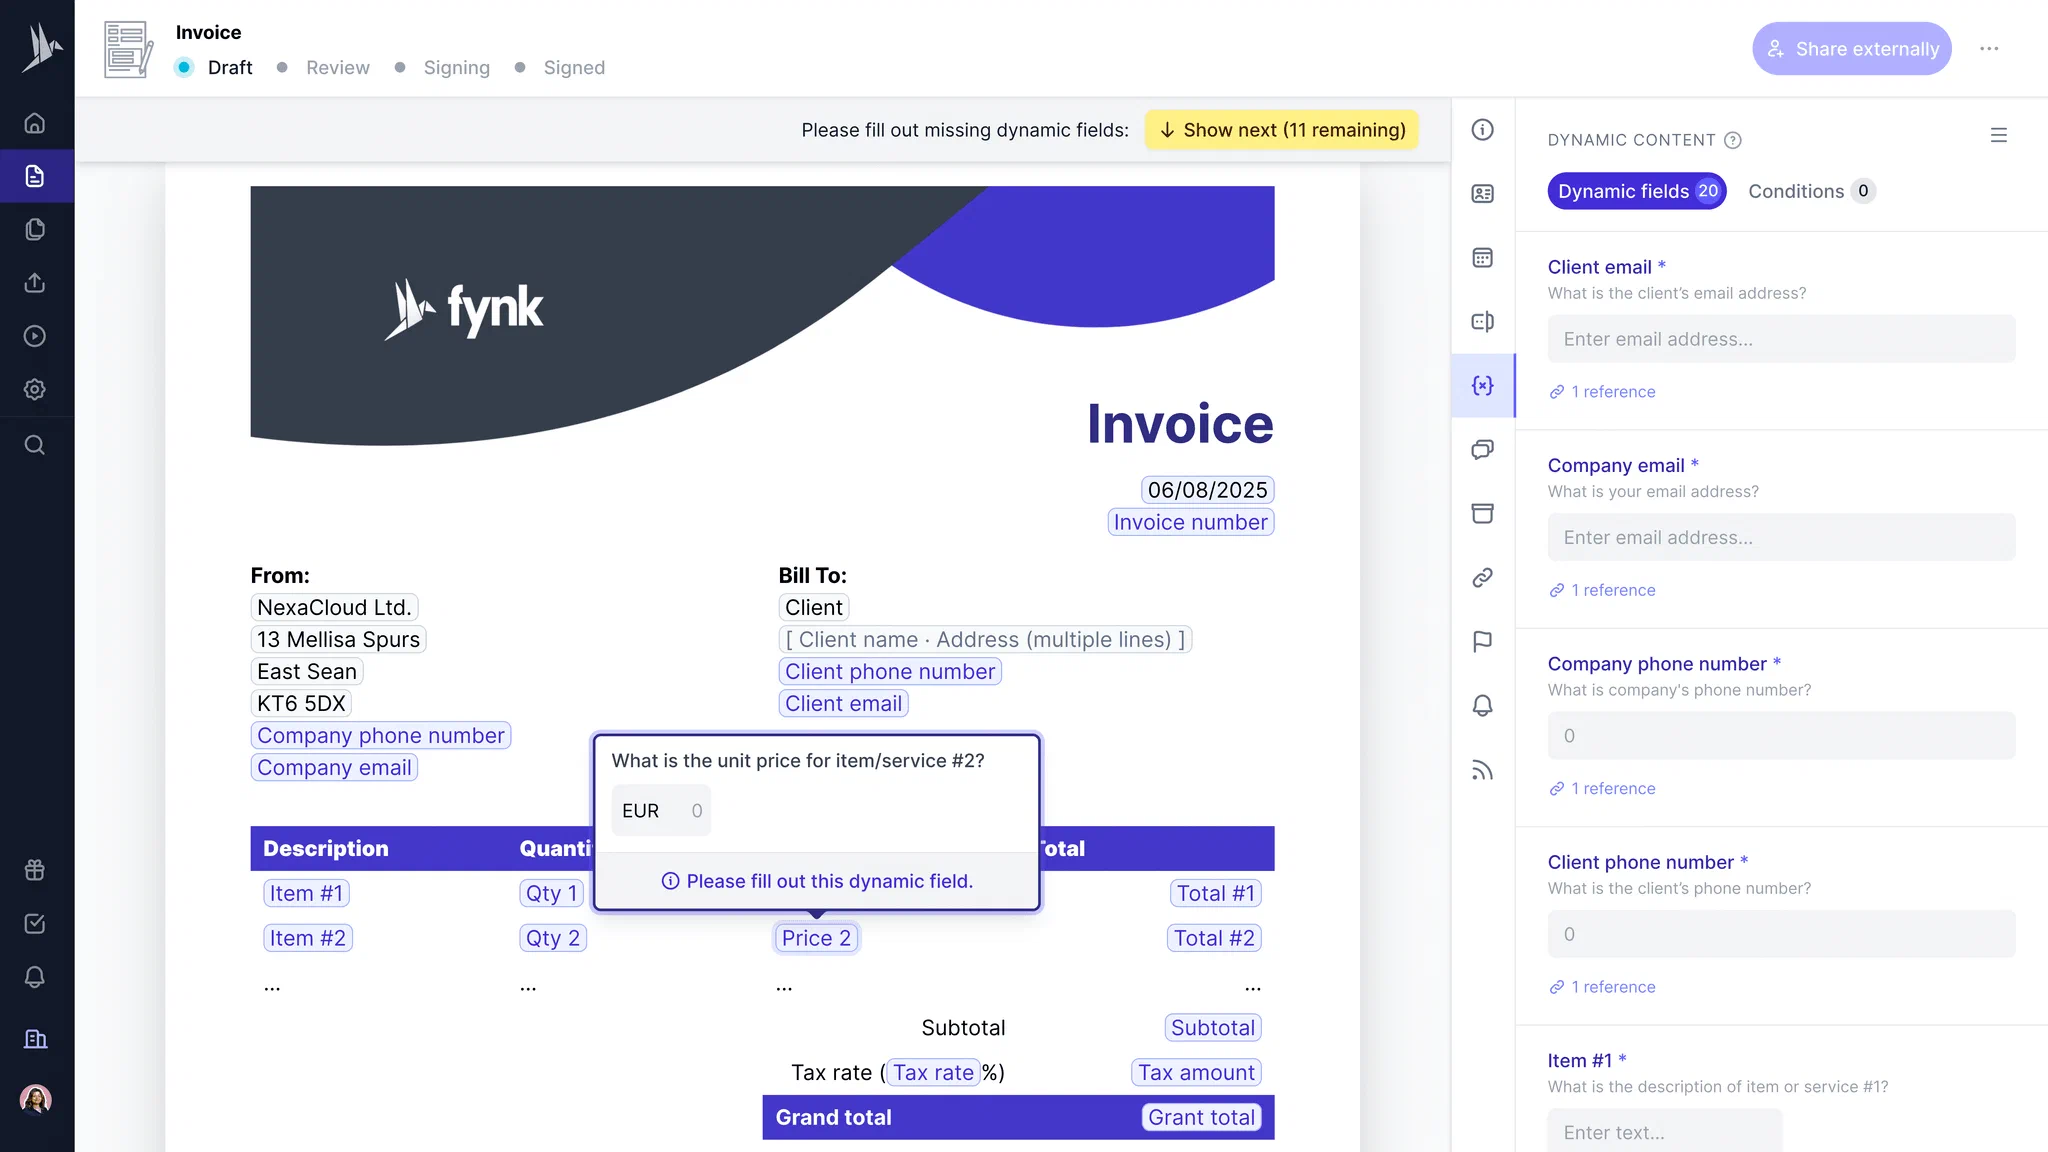Select the Dynamic fields tab
Viewport: 2048px width, 1152px height.
pyautogui.click(x=1637, y=191)
